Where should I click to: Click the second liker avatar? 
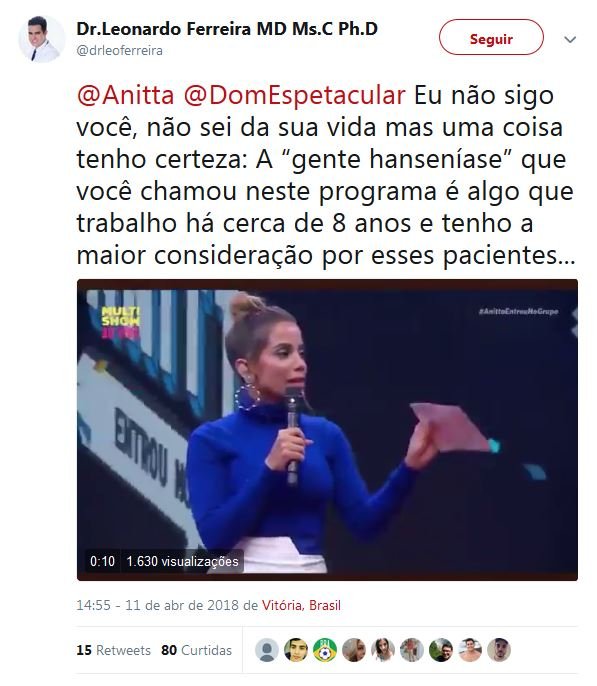pos(296,650)
